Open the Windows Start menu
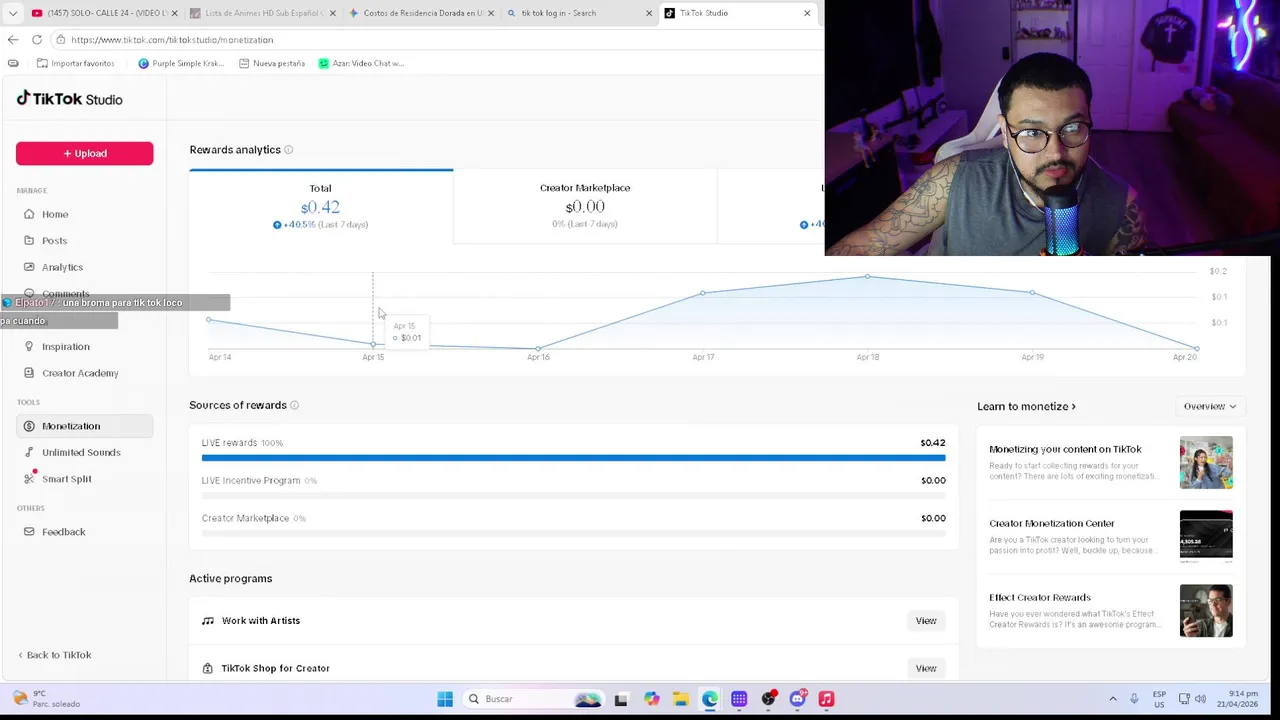 pos(445,699)
